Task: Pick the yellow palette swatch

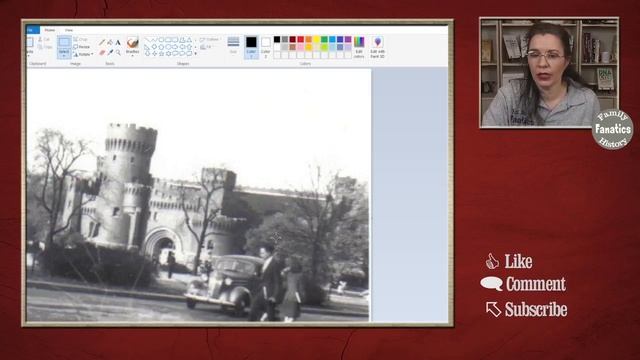Action: pyautogui.click(x=316, y=39)
